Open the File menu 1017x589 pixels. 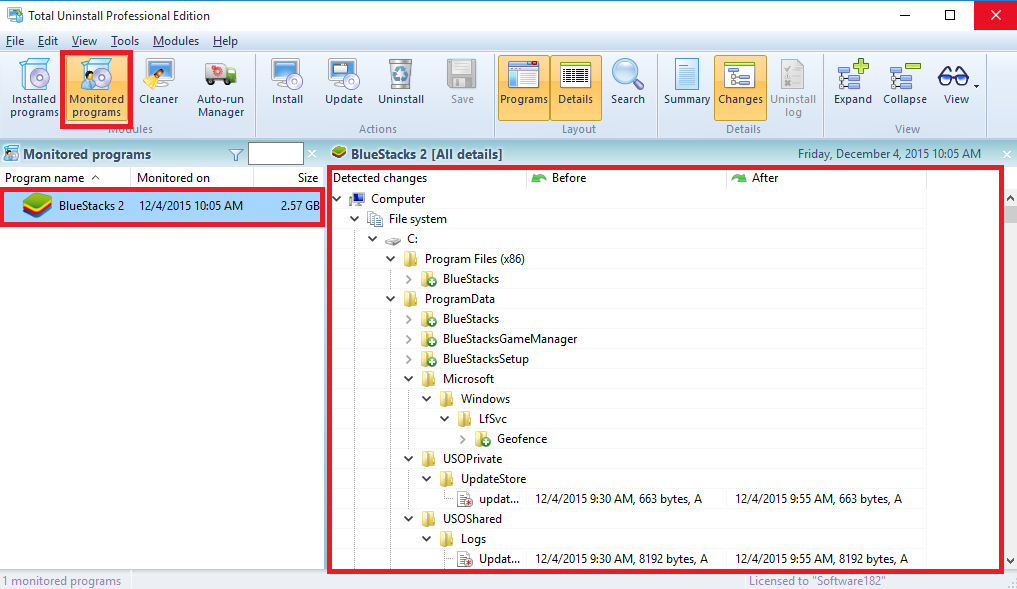15,41
